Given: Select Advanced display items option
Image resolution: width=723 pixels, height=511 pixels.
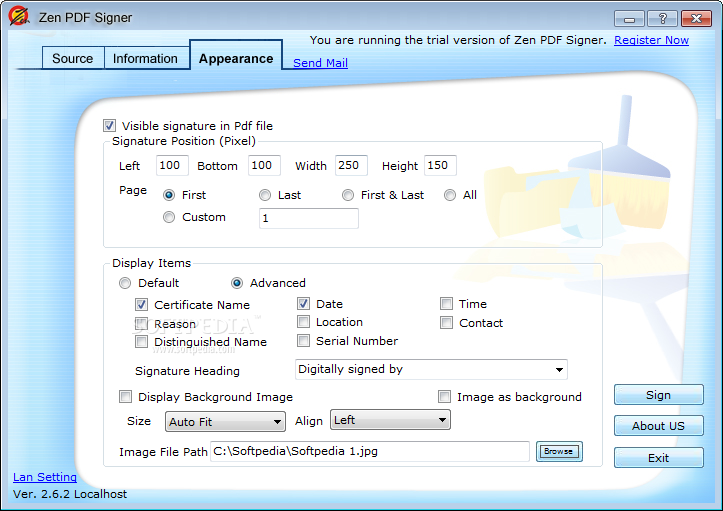Looking at the screenshot, I should click(237, 283).
